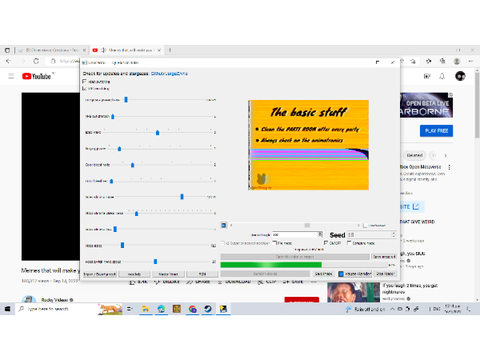480x360 pixels.
Task: Click the green render progress bar
Action: click(x=304, y=265)
